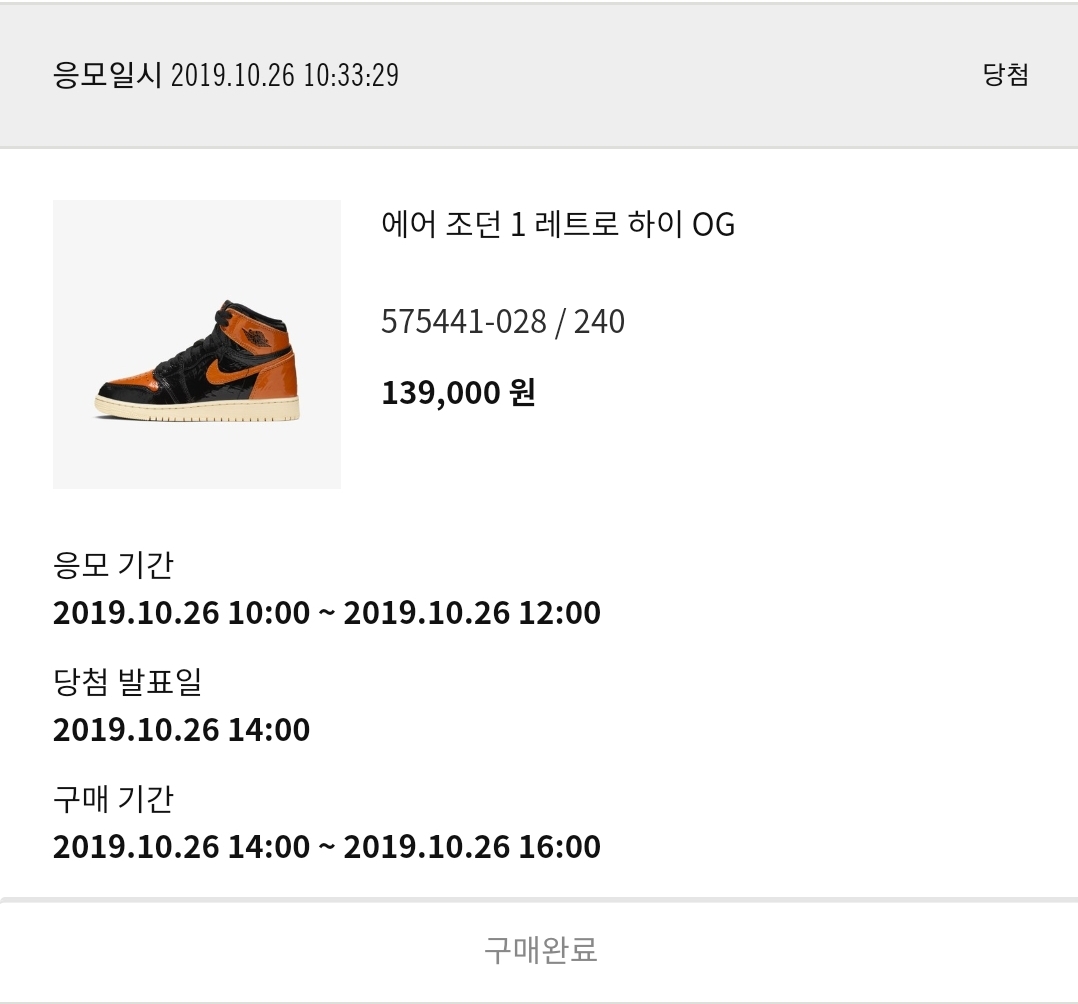This screenshot has width=1078, height=1004.
Task: Click the 원 currency unit after the price
Action: coord(522,392)
